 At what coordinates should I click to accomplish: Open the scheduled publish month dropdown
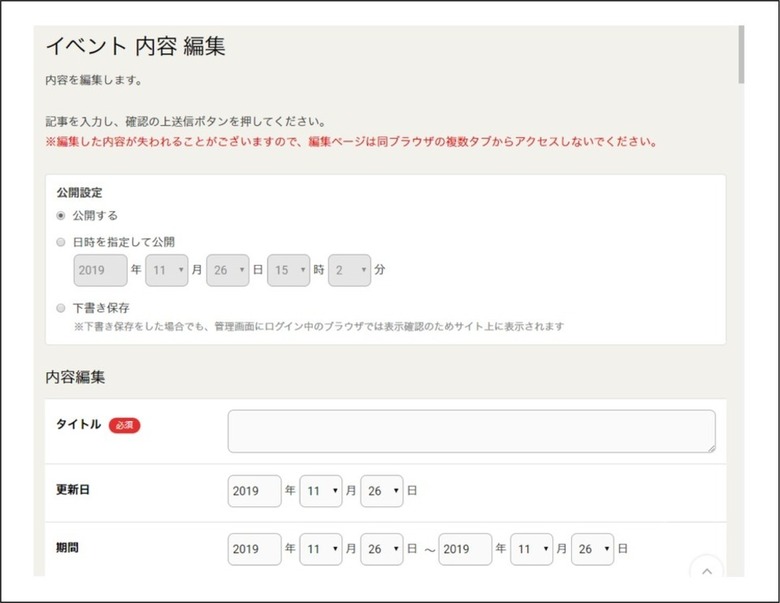(x=167, y=270)
